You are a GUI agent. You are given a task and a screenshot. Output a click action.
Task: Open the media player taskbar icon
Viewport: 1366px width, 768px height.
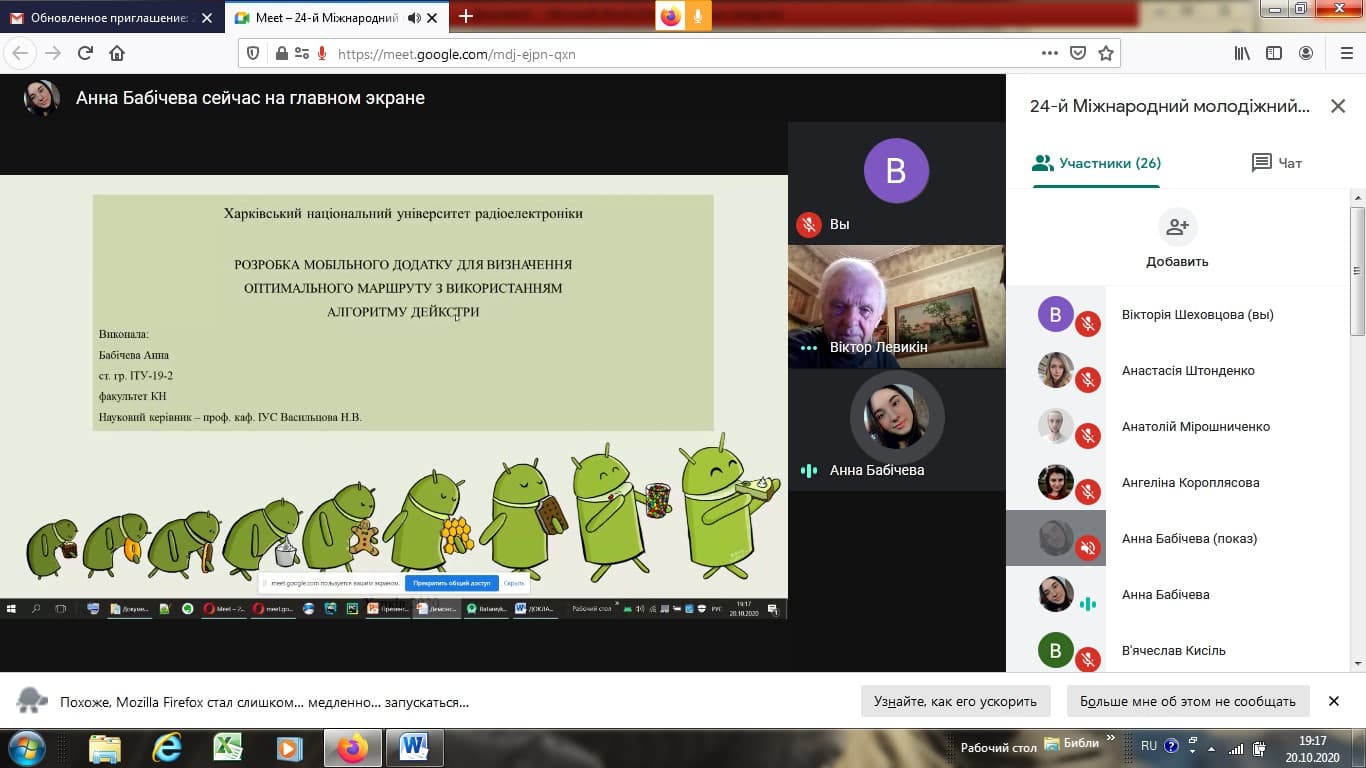290,748
